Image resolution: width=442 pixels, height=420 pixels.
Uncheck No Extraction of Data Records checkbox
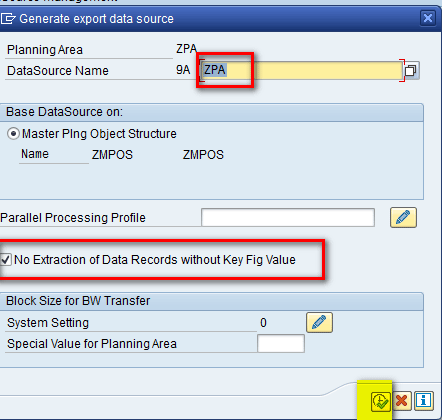pyautogui.click(x=6, y=260)
